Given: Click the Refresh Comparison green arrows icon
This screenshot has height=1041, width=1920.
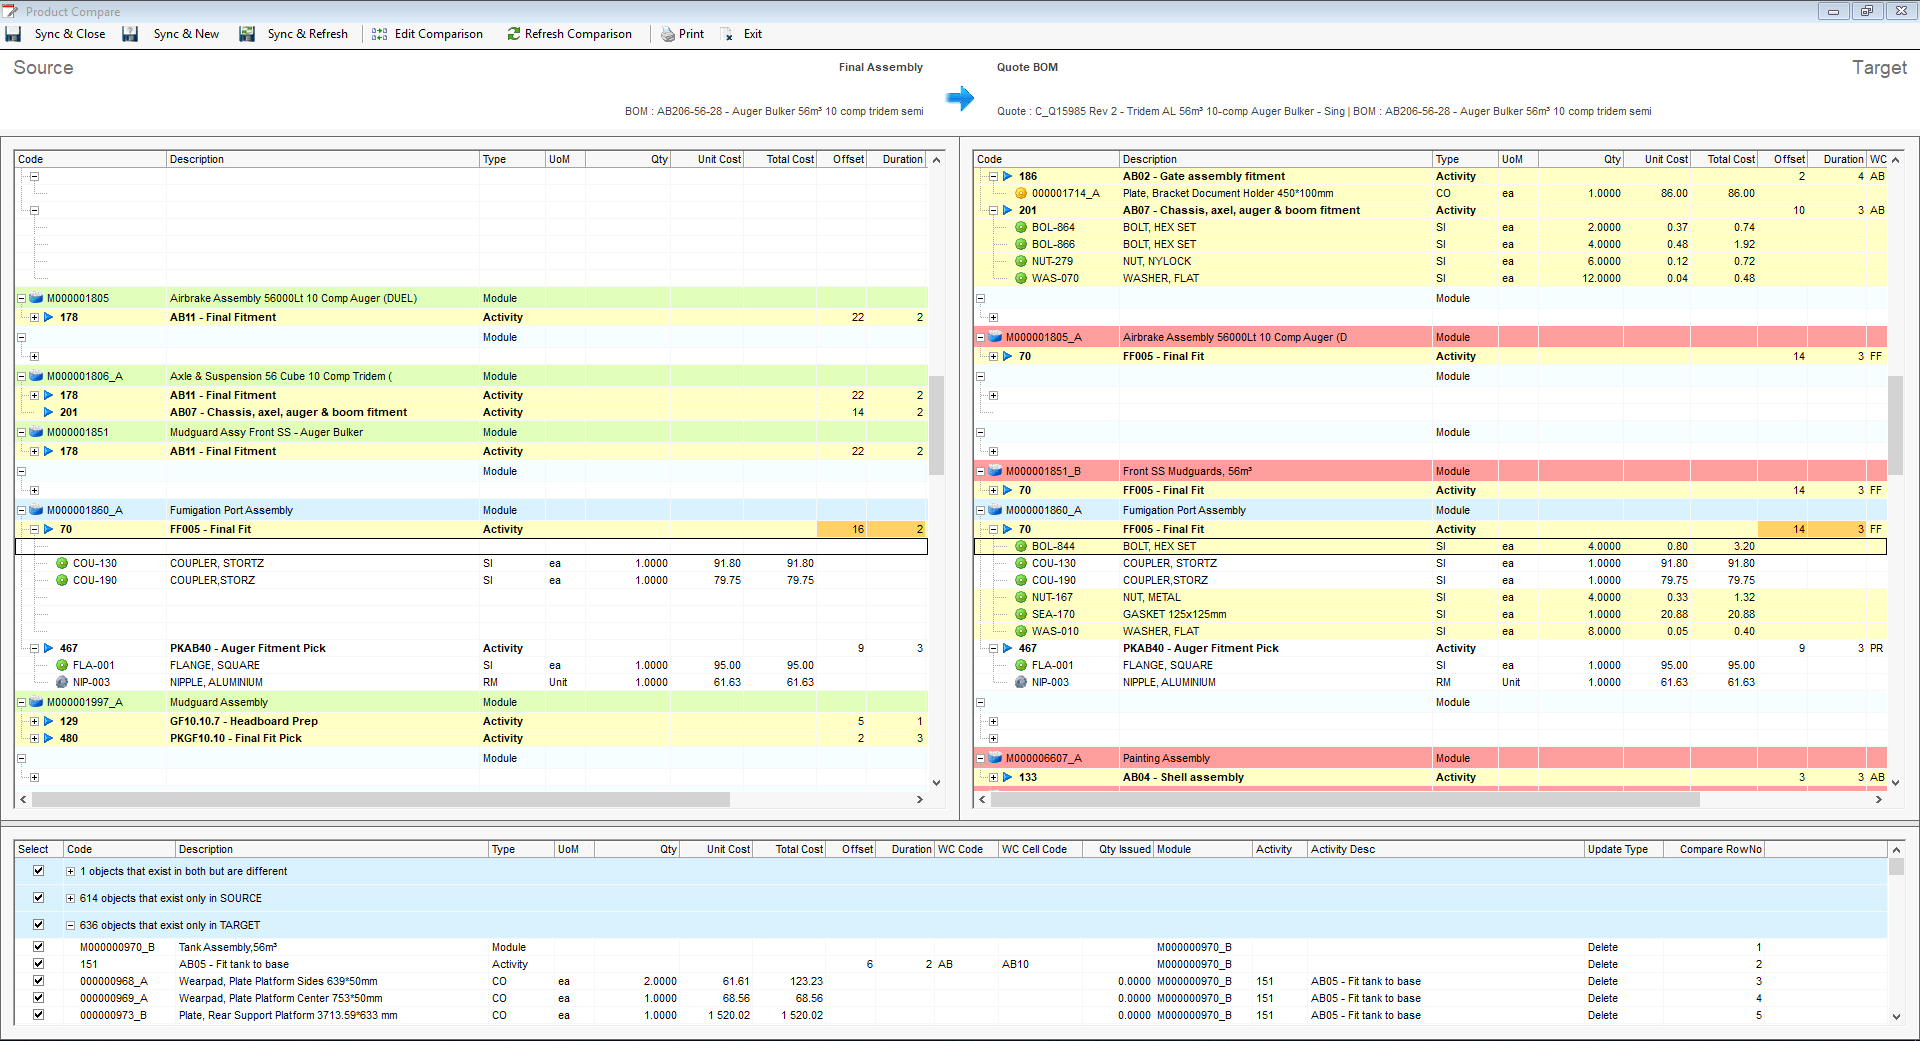Looking at the screenshot, I should click(513, 34).
